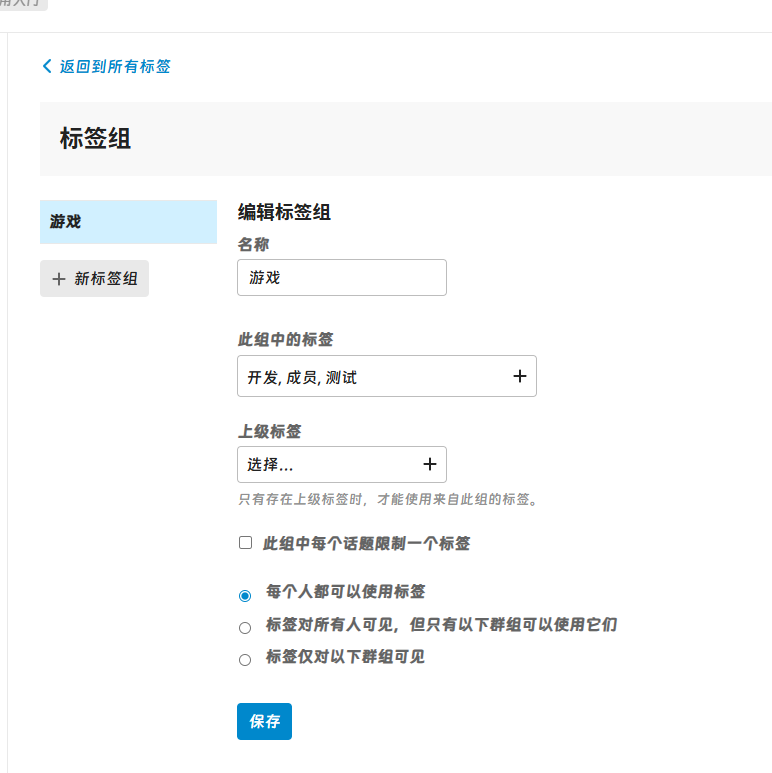Choose 标签对所有人可见 radio option
The height and width of the screenshot is (773, 772).
pos(245,628)
